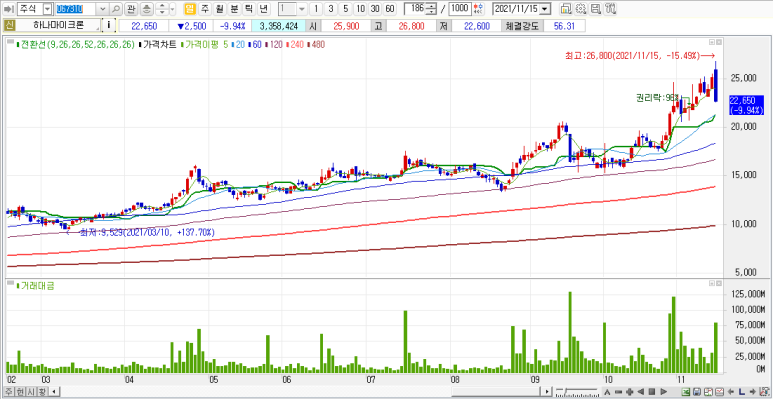Click the bar count field showing 186
Viewport: 773px width, 399px height.
coord(415,9)
